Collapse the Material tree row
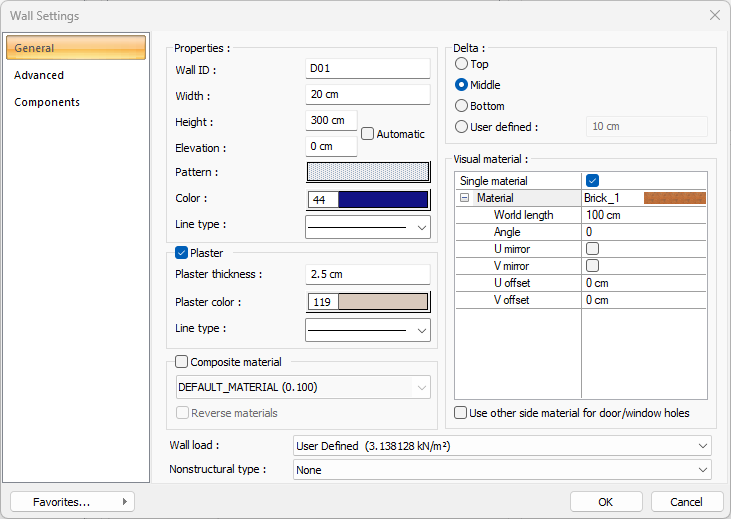This screenshot has height=519, width=731. 464,198
